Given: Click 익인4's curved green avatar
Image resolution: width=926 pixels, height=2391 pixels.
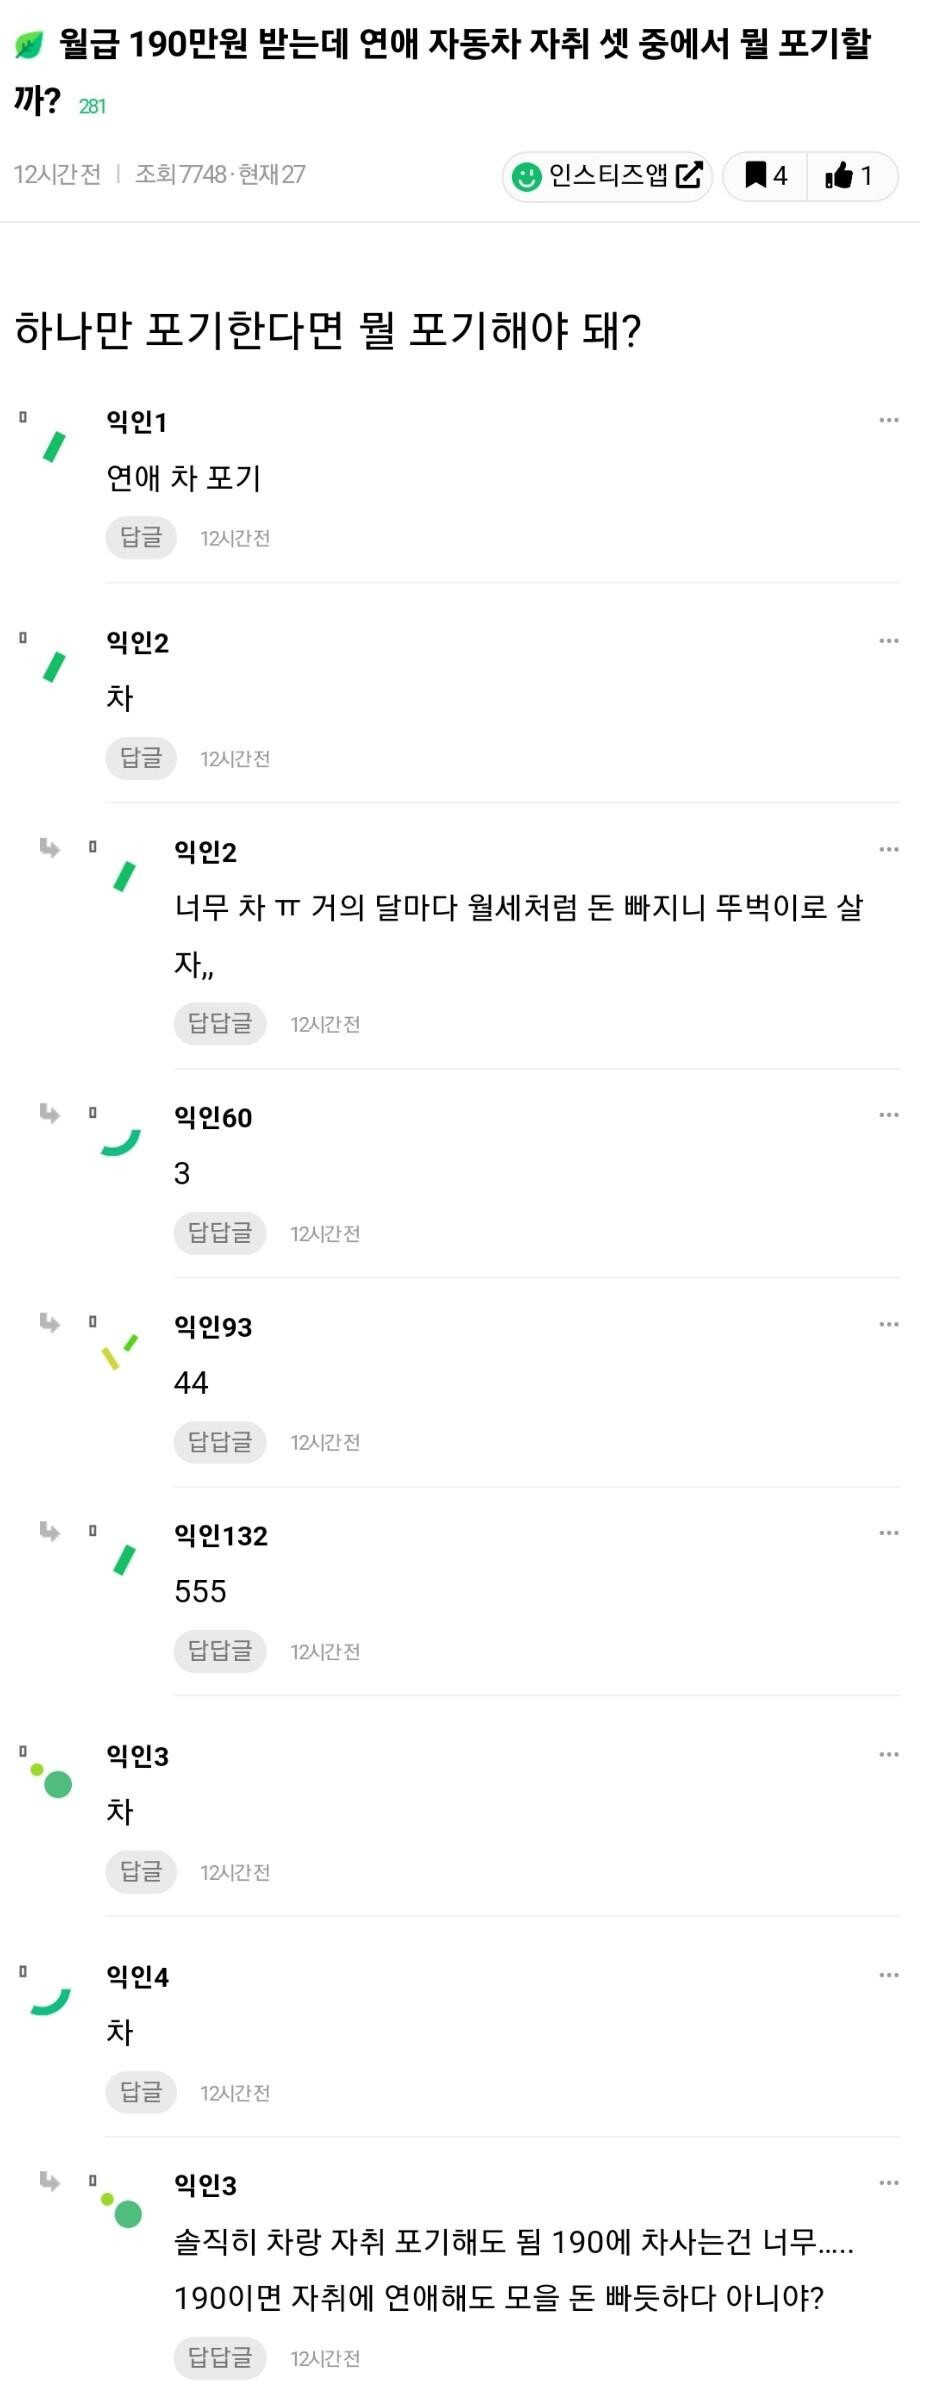Looking at the screenshot, I should [x=51, y=2001].
